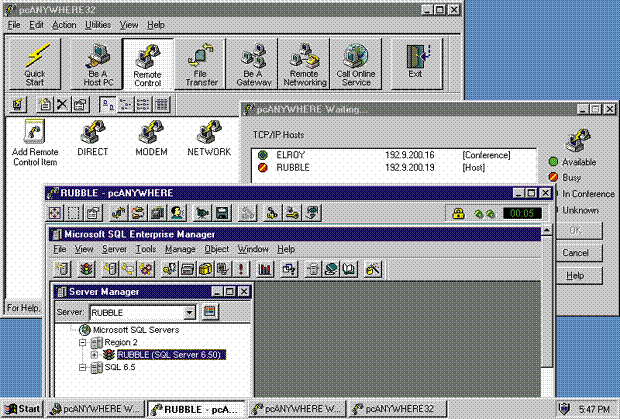Select the RUBBLE host in TCP/IP Hosts
The image size is (620, 419).
394,168
